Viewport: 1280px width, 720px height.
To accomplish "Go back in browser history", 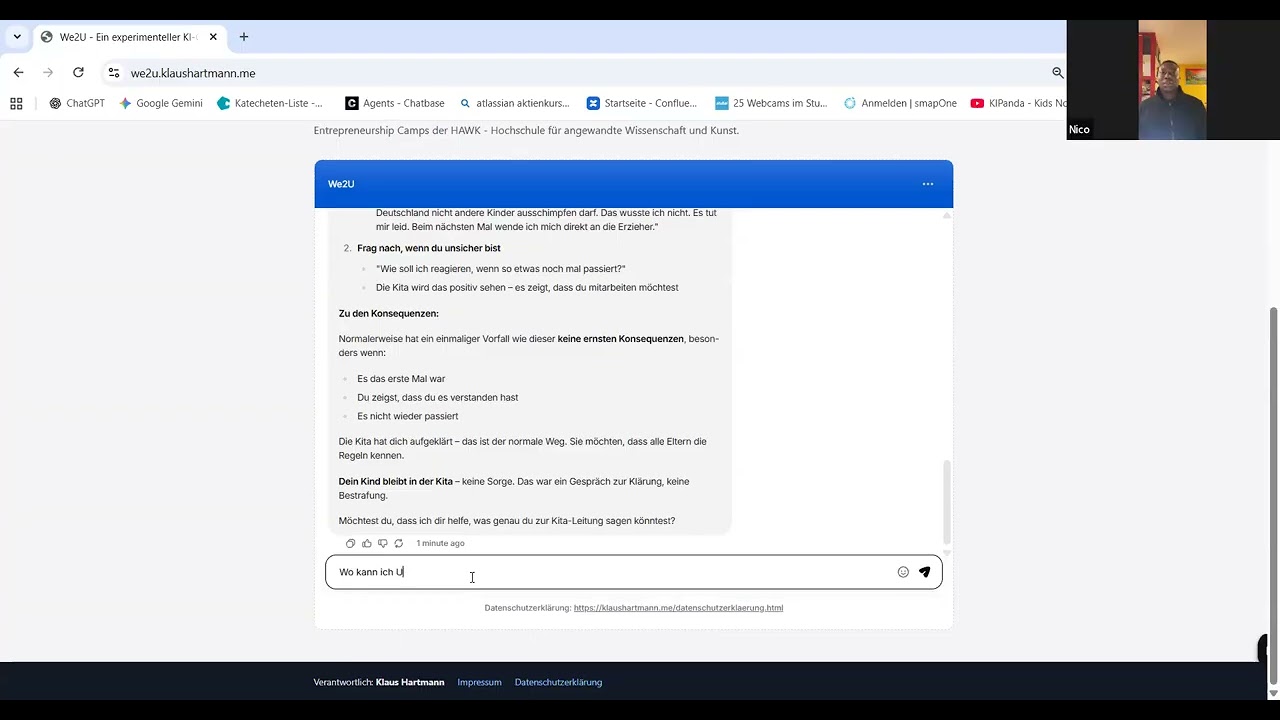I will point(18,73).
